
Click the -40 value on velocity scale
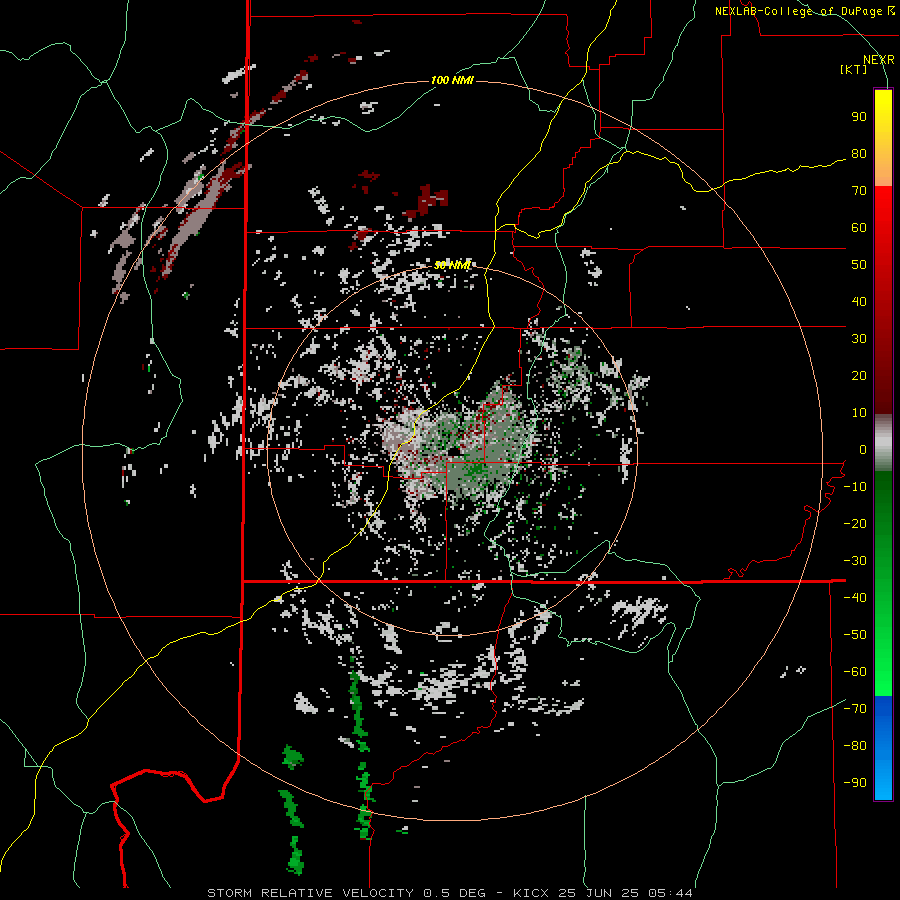pyautogui.click(x=855, y=598)
